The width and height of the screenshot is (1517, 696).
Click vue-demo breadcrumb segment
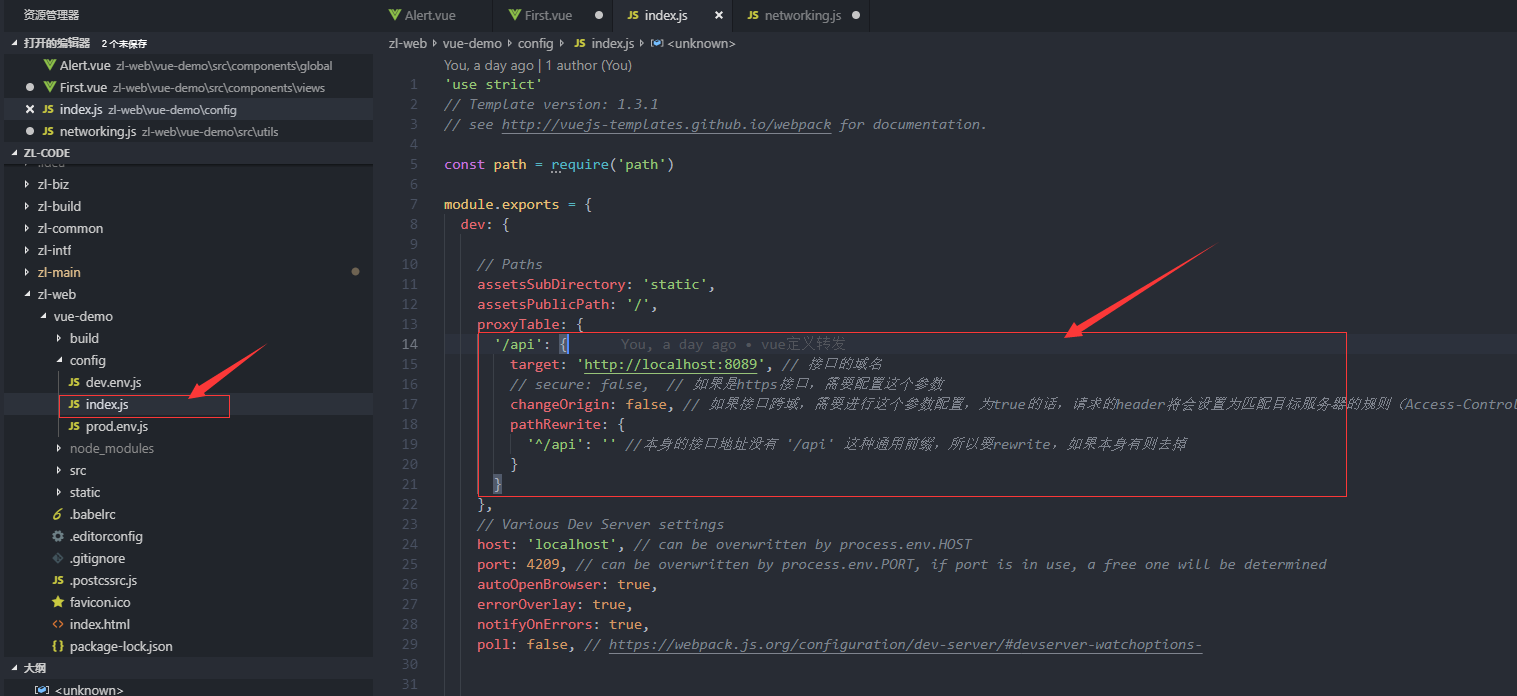tap(473, 43)
